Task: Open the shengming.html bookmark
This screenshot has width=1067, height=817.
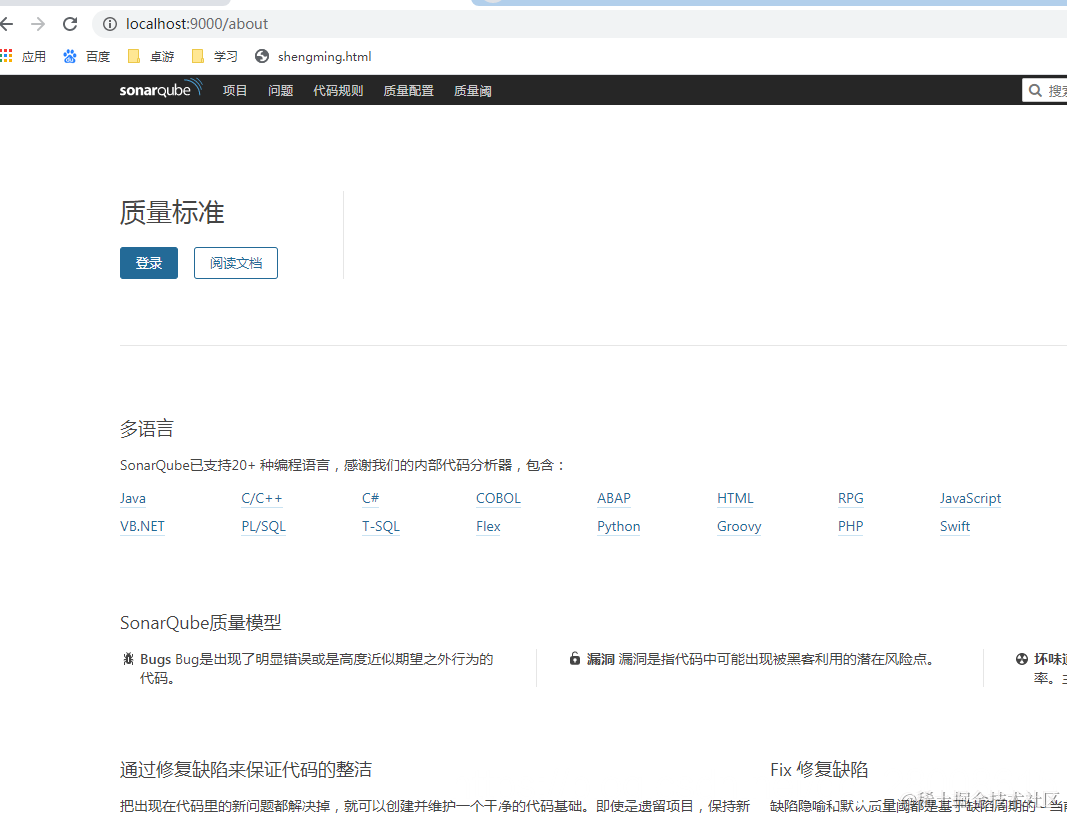Action: click(x=313, y=56)
